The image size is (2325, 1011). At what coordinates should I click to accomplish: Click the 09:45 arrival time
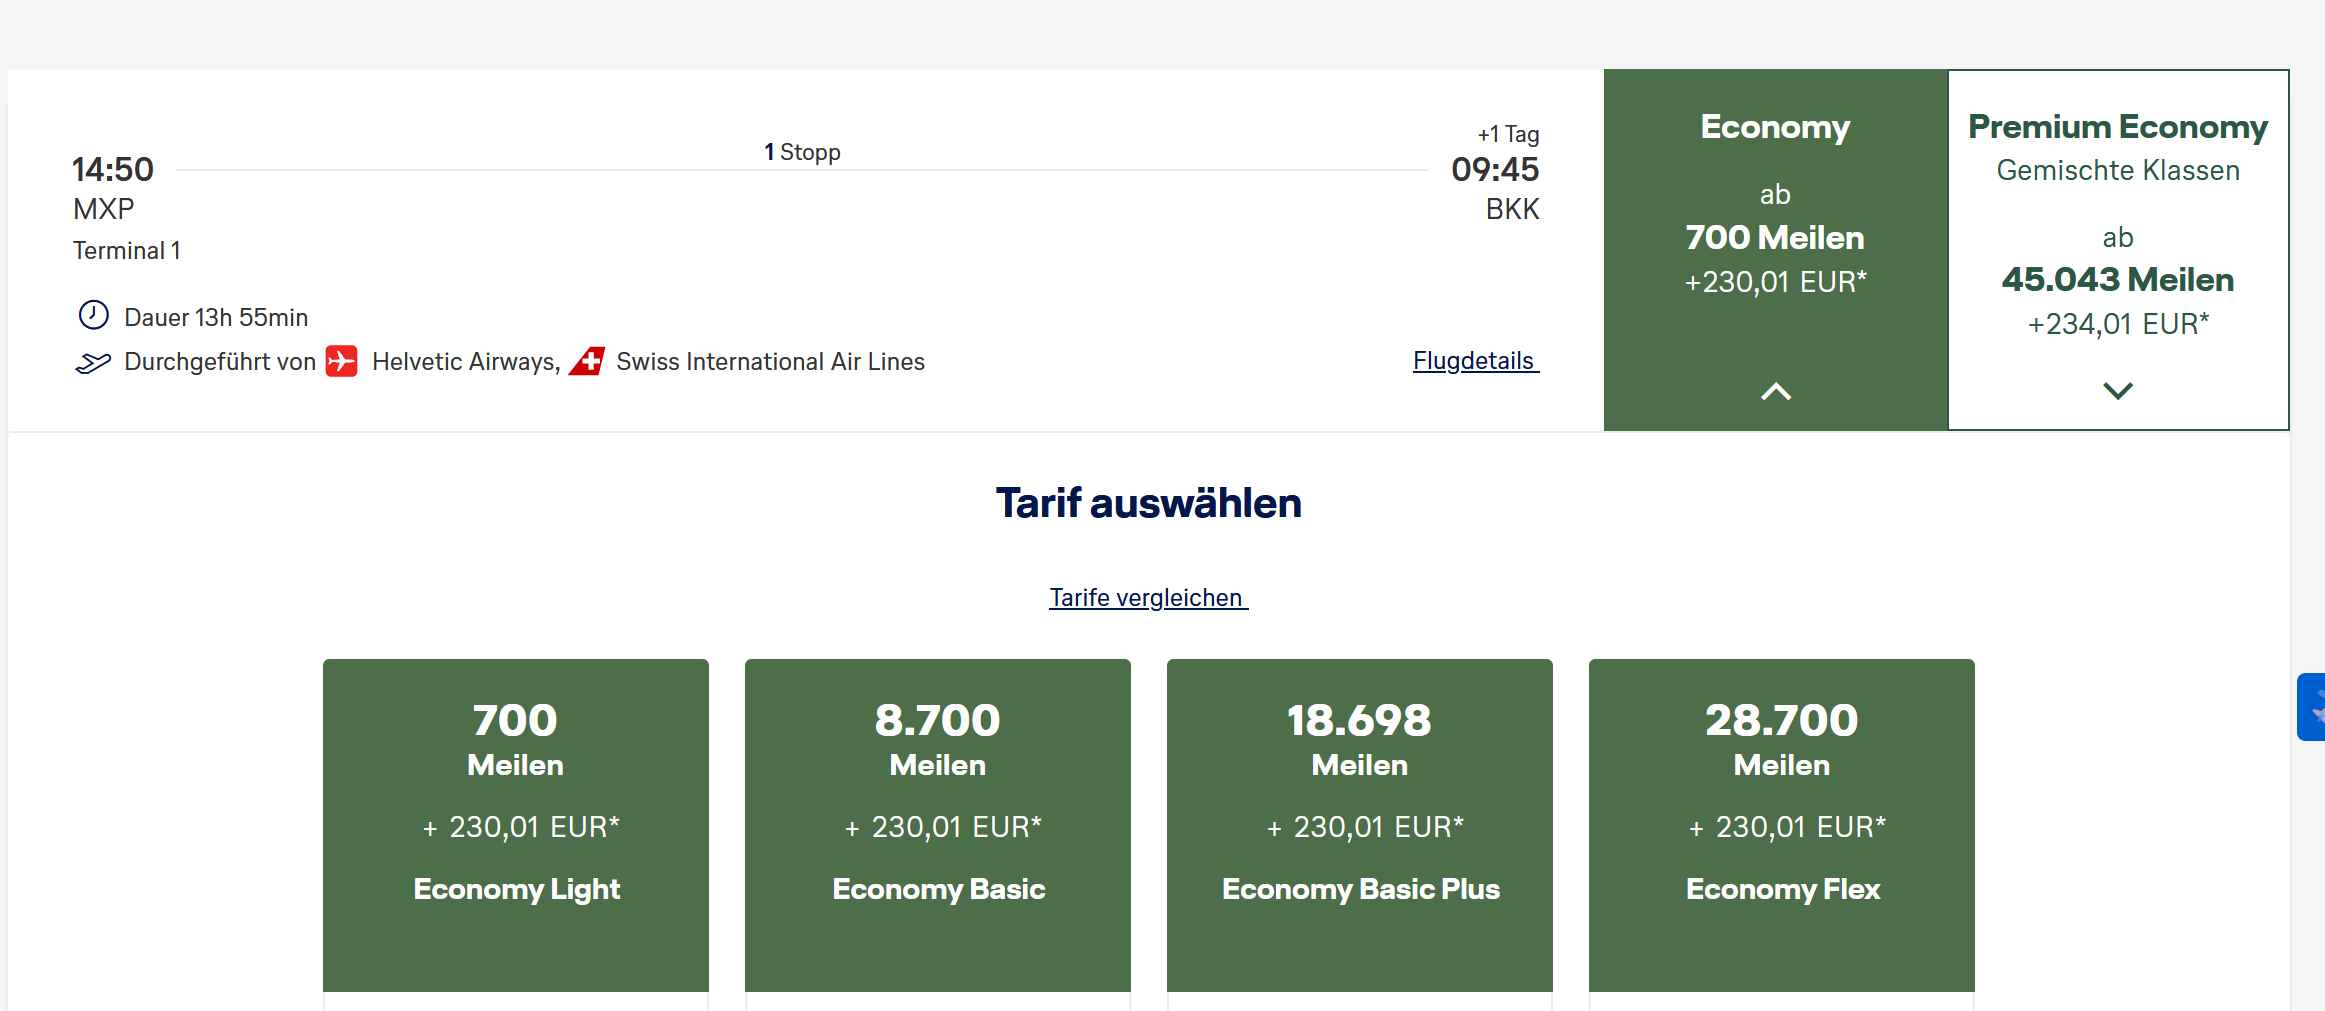point(1495,169)
